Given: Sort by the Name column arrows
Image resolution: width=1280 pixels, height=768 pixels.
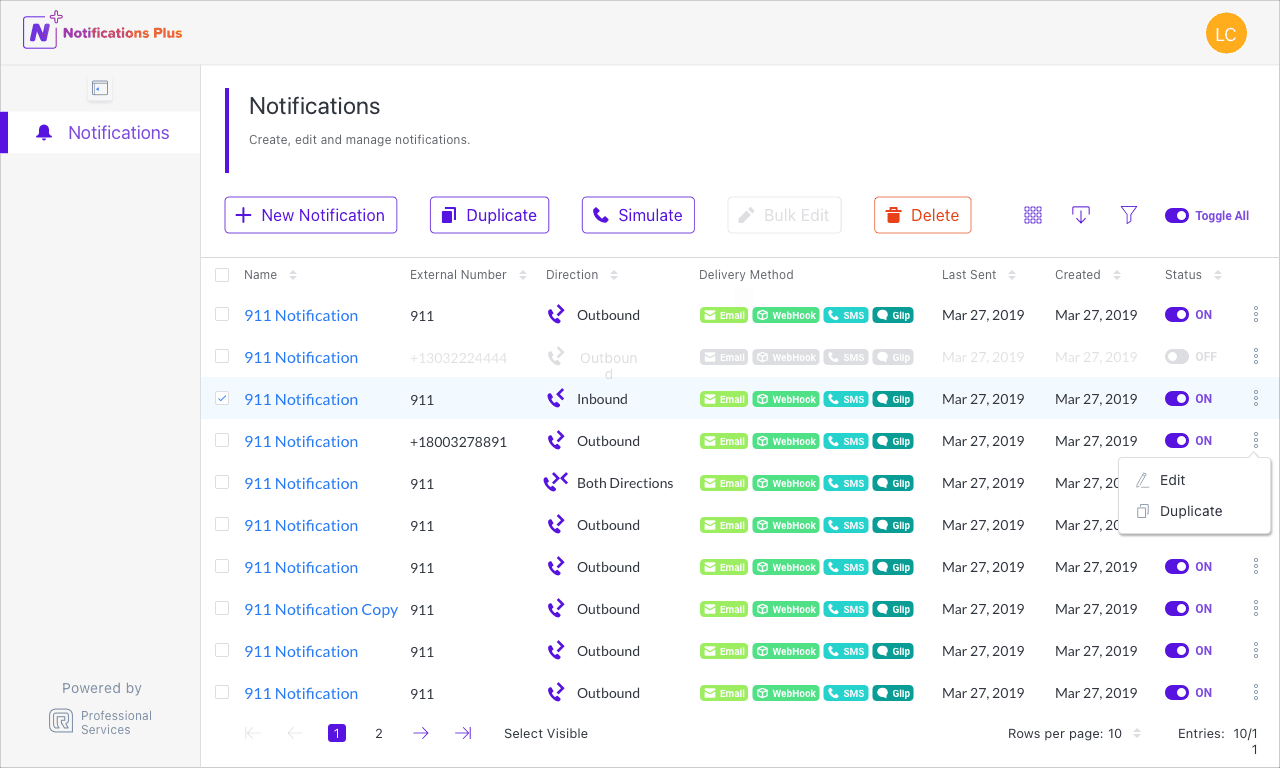Looking at the screenshot, I should (293, 275).
